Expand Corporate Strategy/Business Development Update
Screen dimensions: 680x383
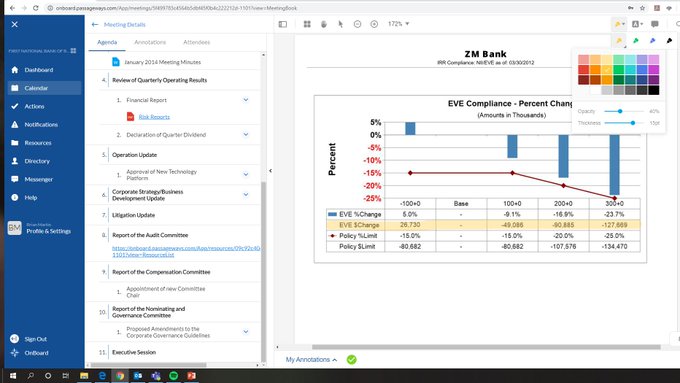(246, 194)
